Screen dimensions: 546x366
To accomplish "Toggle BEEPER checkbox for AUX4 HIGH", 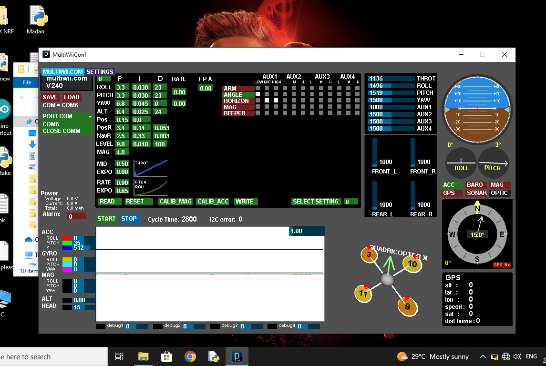I will pyautogui.click(x=357, y=113).
